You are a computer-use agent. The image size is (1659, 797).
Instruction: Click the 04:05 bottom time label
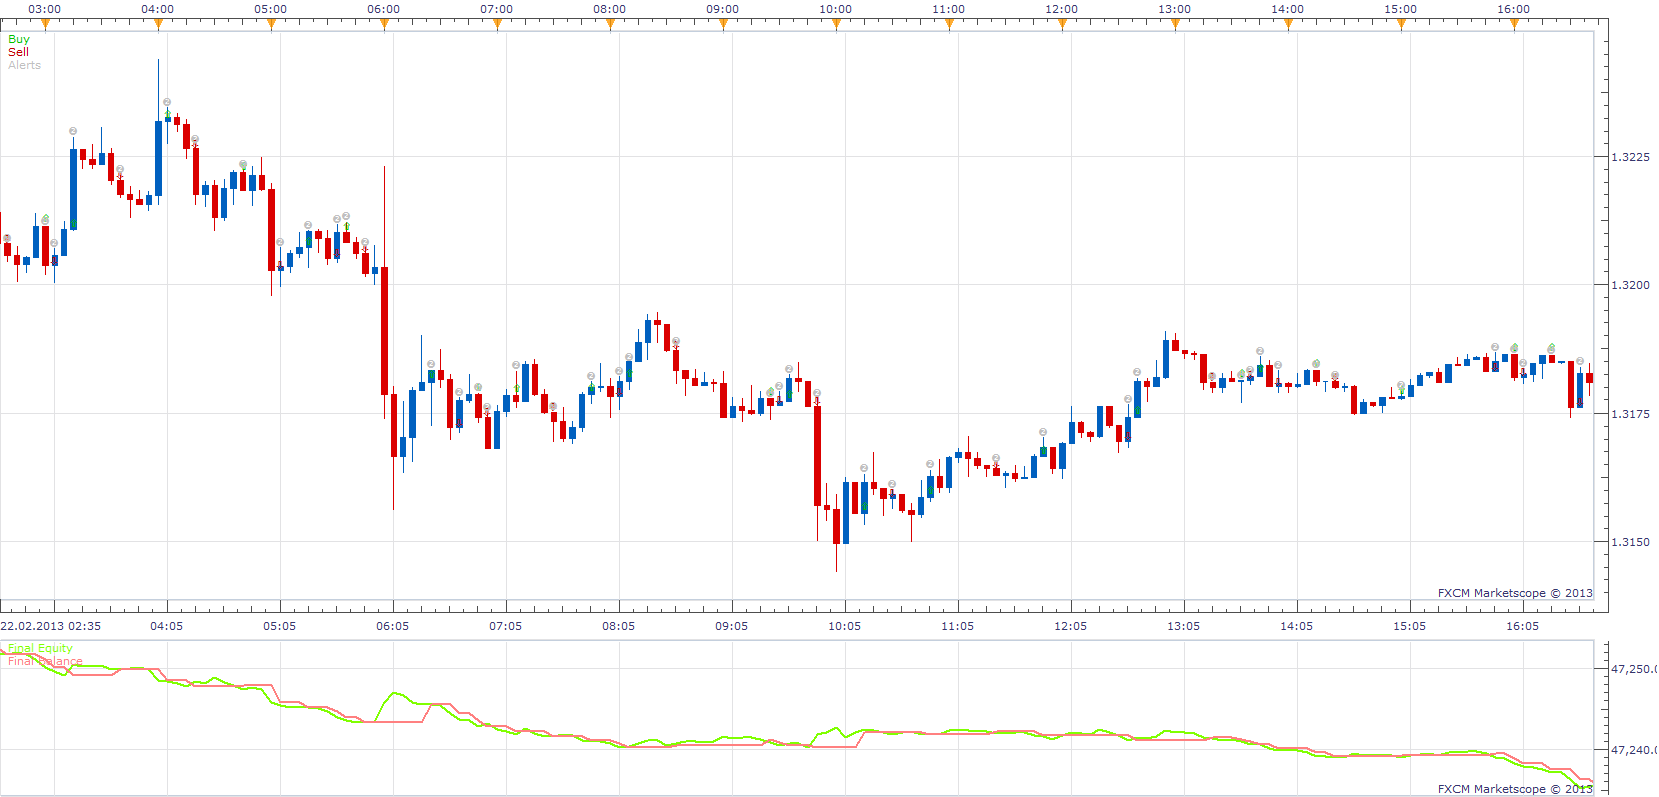[x=167, y=626]
